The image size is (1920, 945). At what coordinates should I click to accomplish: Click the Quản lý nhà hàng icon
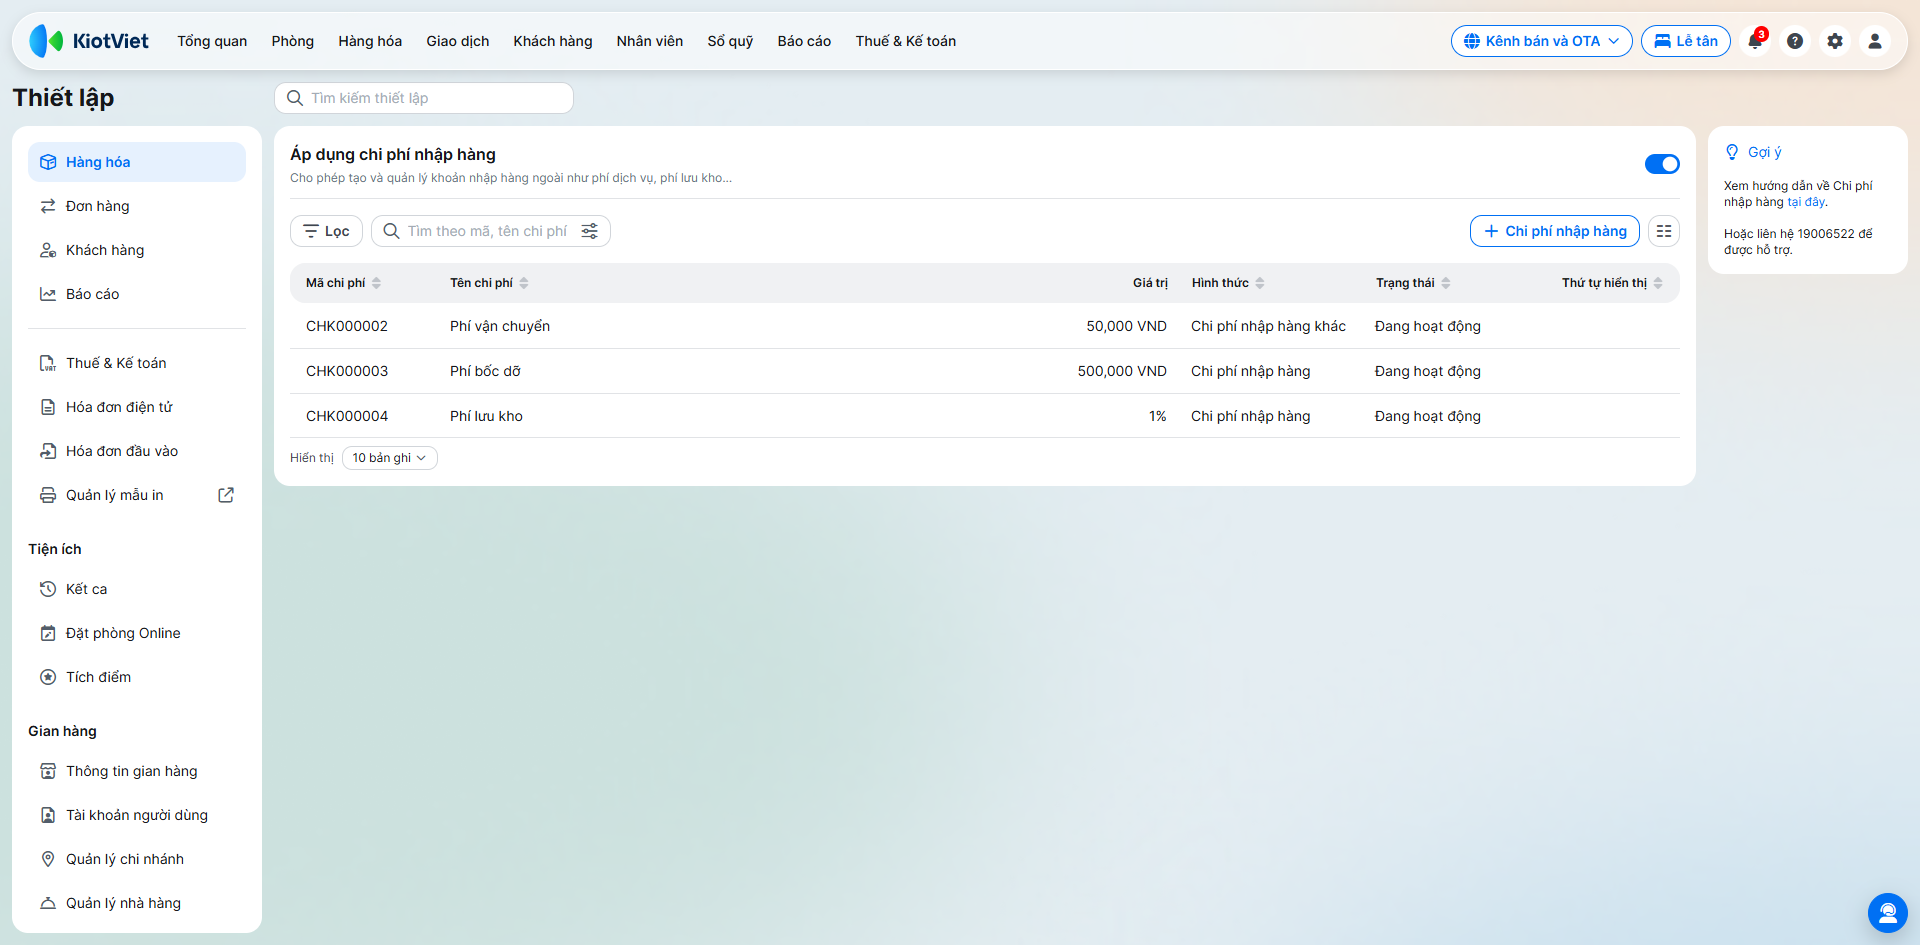click(48, 903)
